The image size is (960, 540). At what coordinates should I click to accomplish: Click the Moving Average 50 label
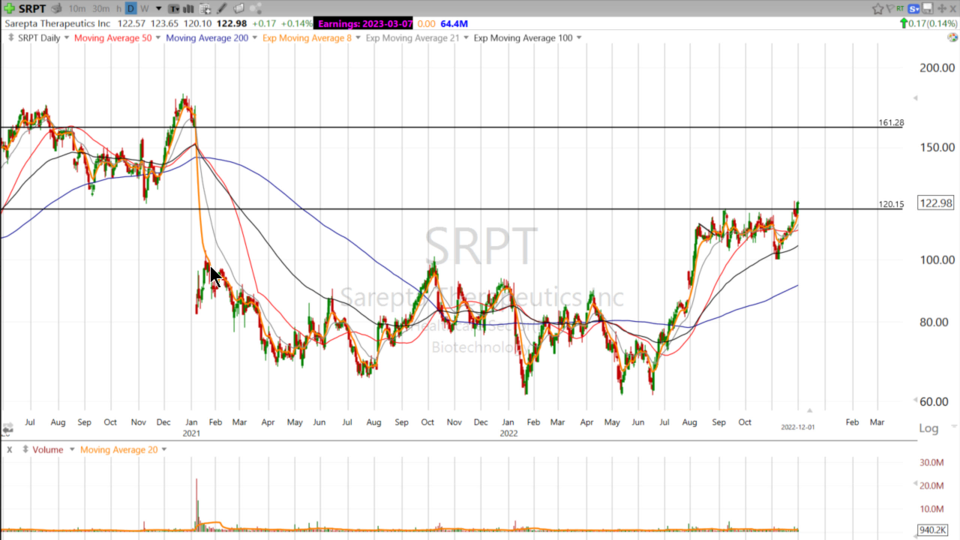tap(113, 38)
